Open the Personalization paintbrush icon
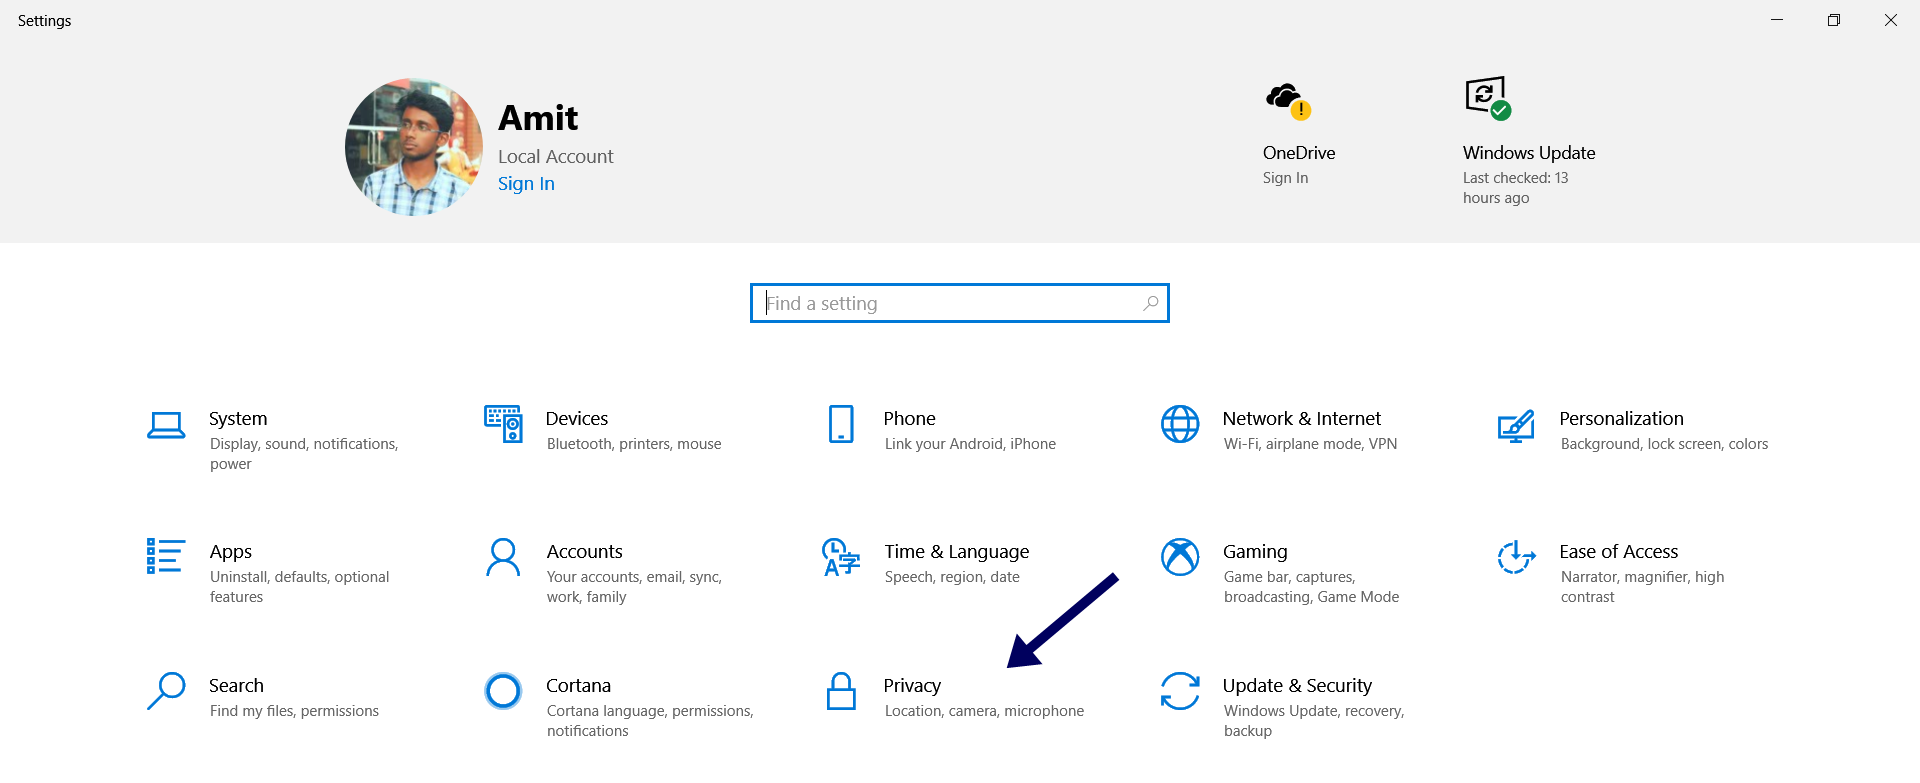 point(1516,426)
